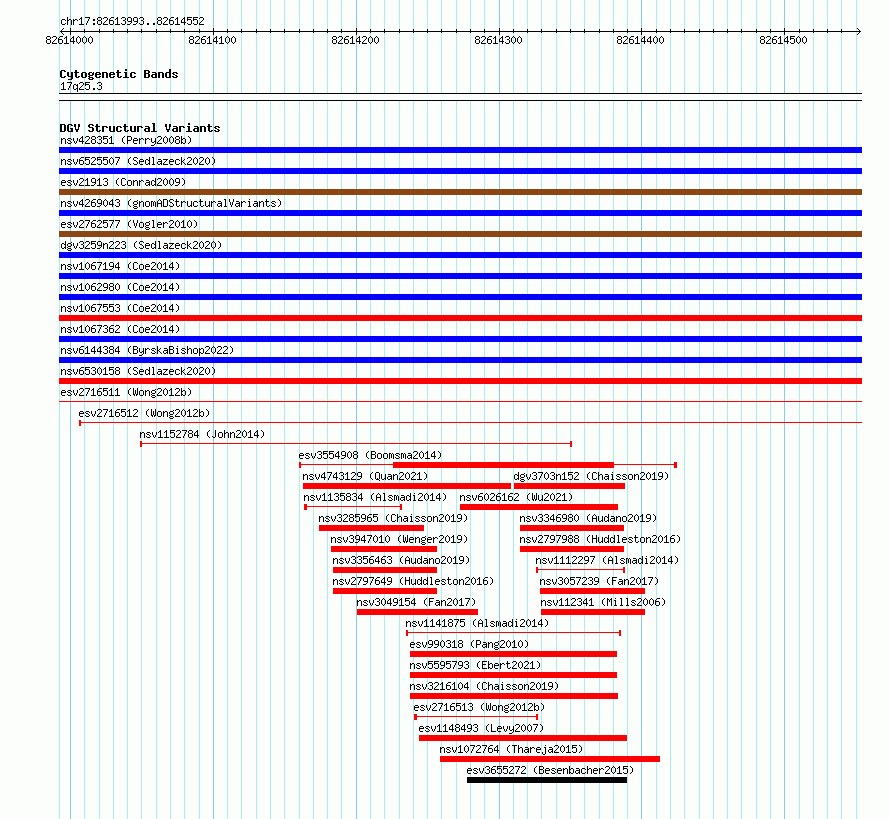Click nsv1067362 (Coe2014) variant label
890x819 pixels.
click(120, 329)
